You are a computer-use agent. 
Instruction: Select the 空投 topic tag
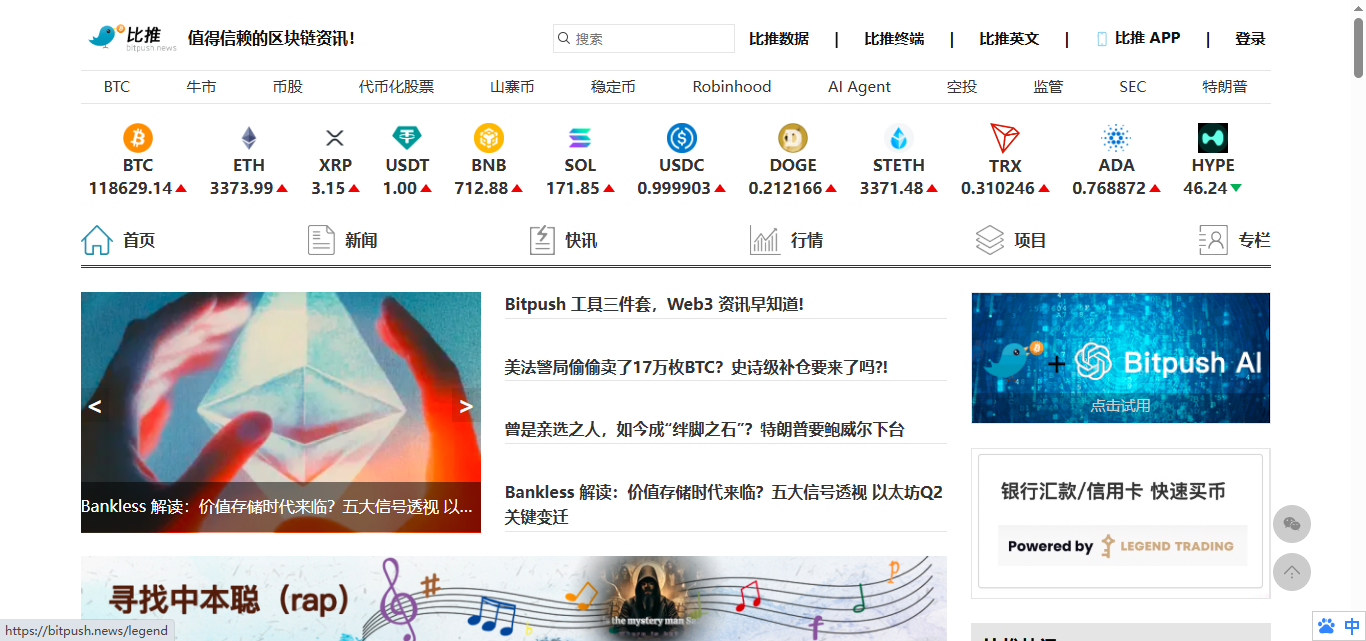click(x=962, y=87)
